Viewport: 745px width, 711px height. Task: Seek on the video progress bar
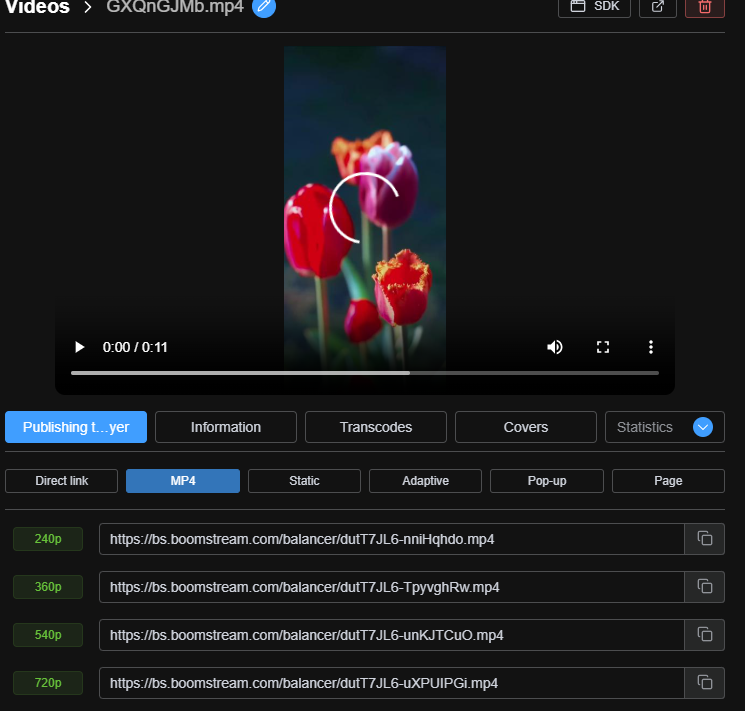365,373
